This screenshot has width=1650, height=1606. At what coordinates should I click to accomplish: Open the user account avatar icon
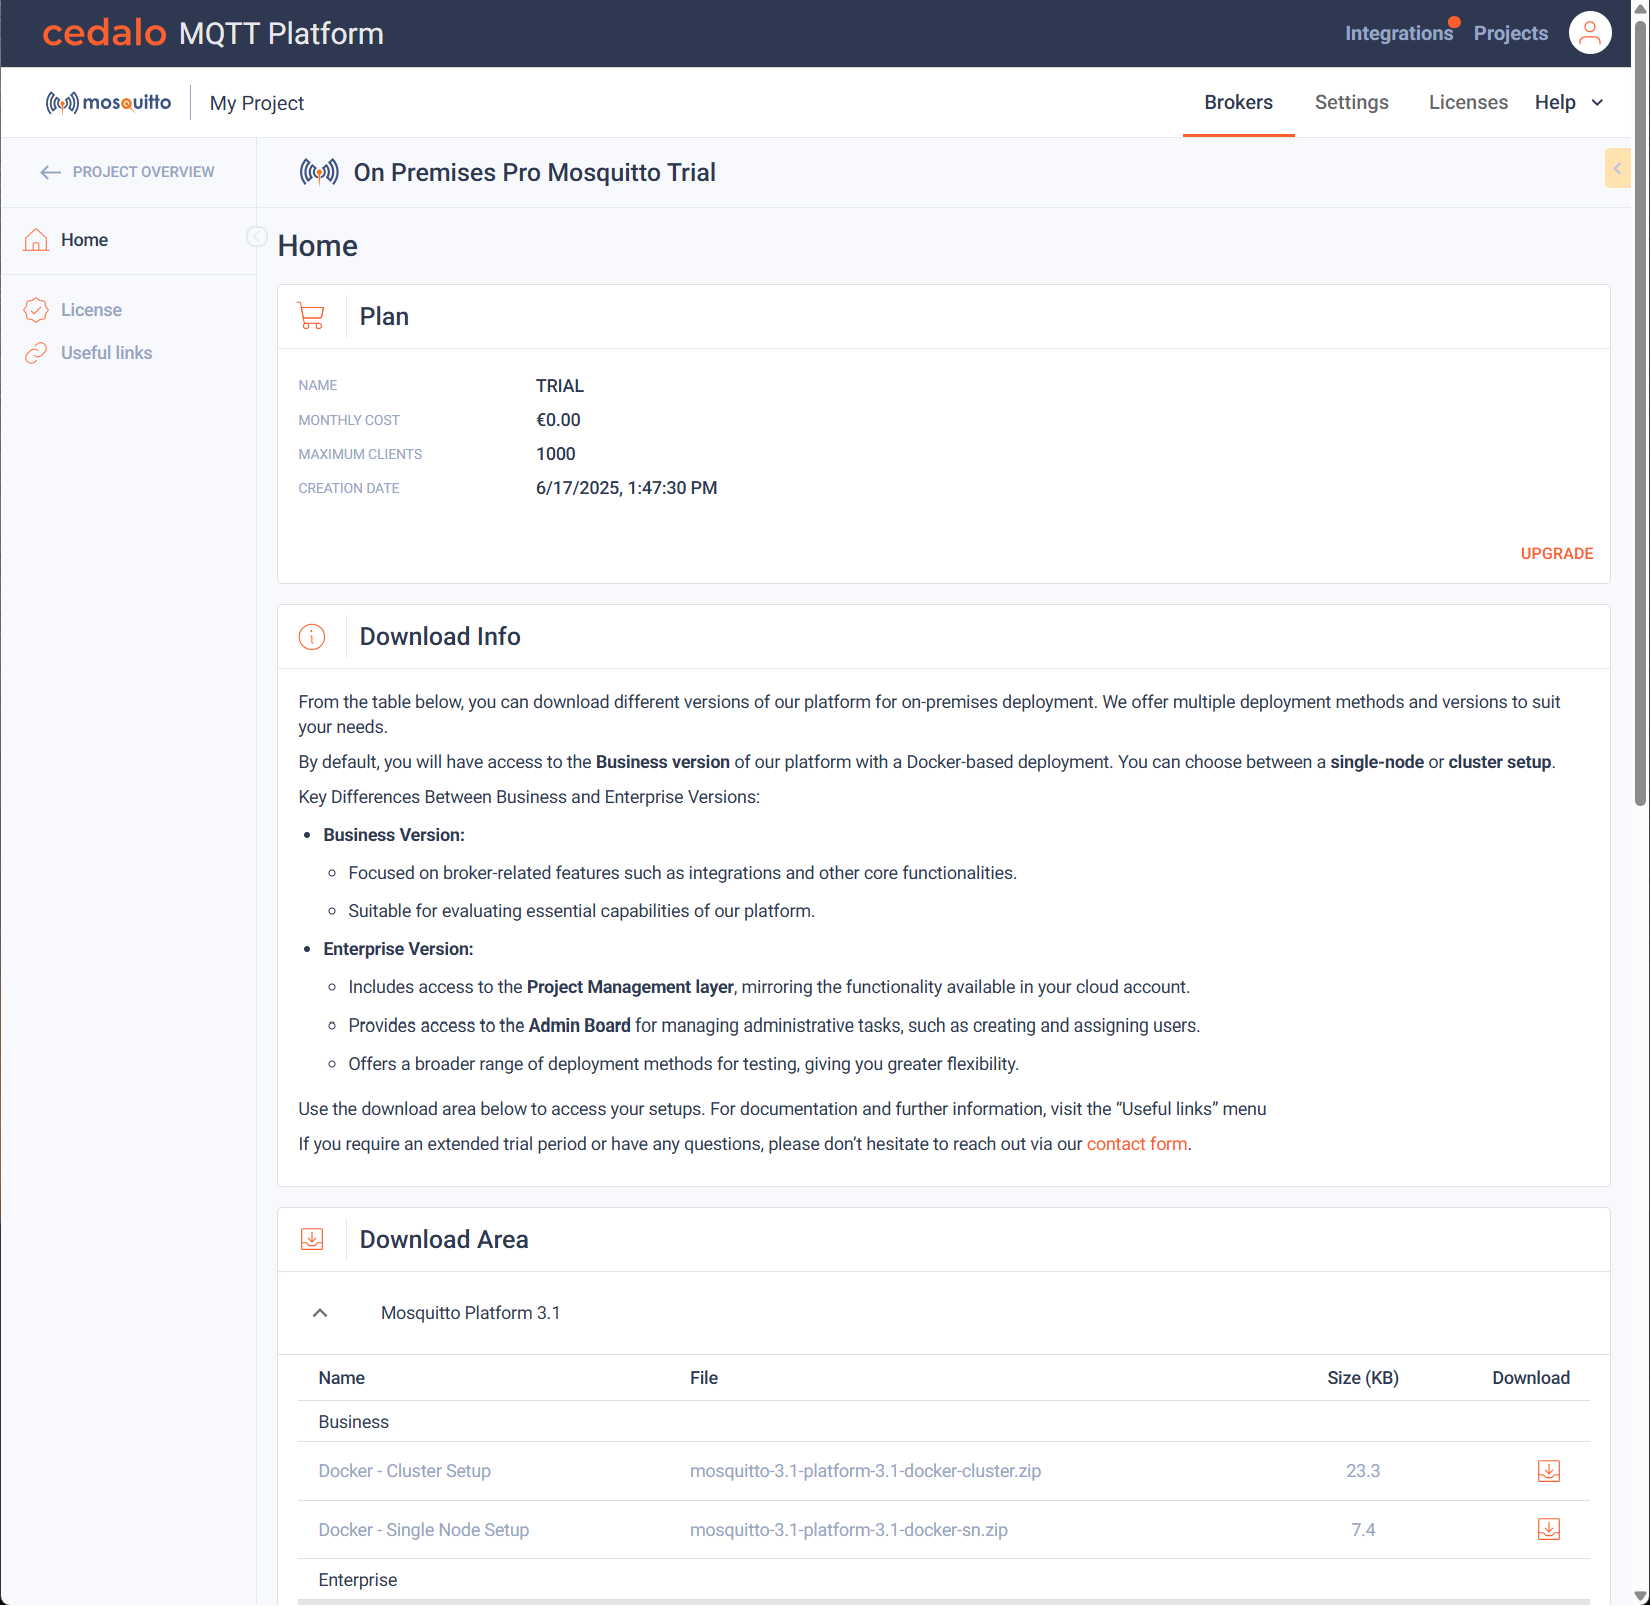coord(1590,33)
